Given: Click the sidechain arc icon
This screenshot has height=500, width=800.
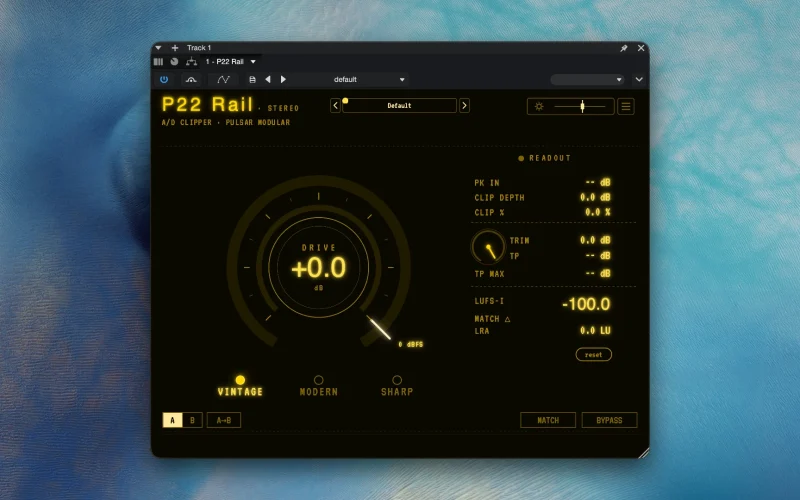Looking at the screenshot, I should pyautogui.click(x=191, y=80).
